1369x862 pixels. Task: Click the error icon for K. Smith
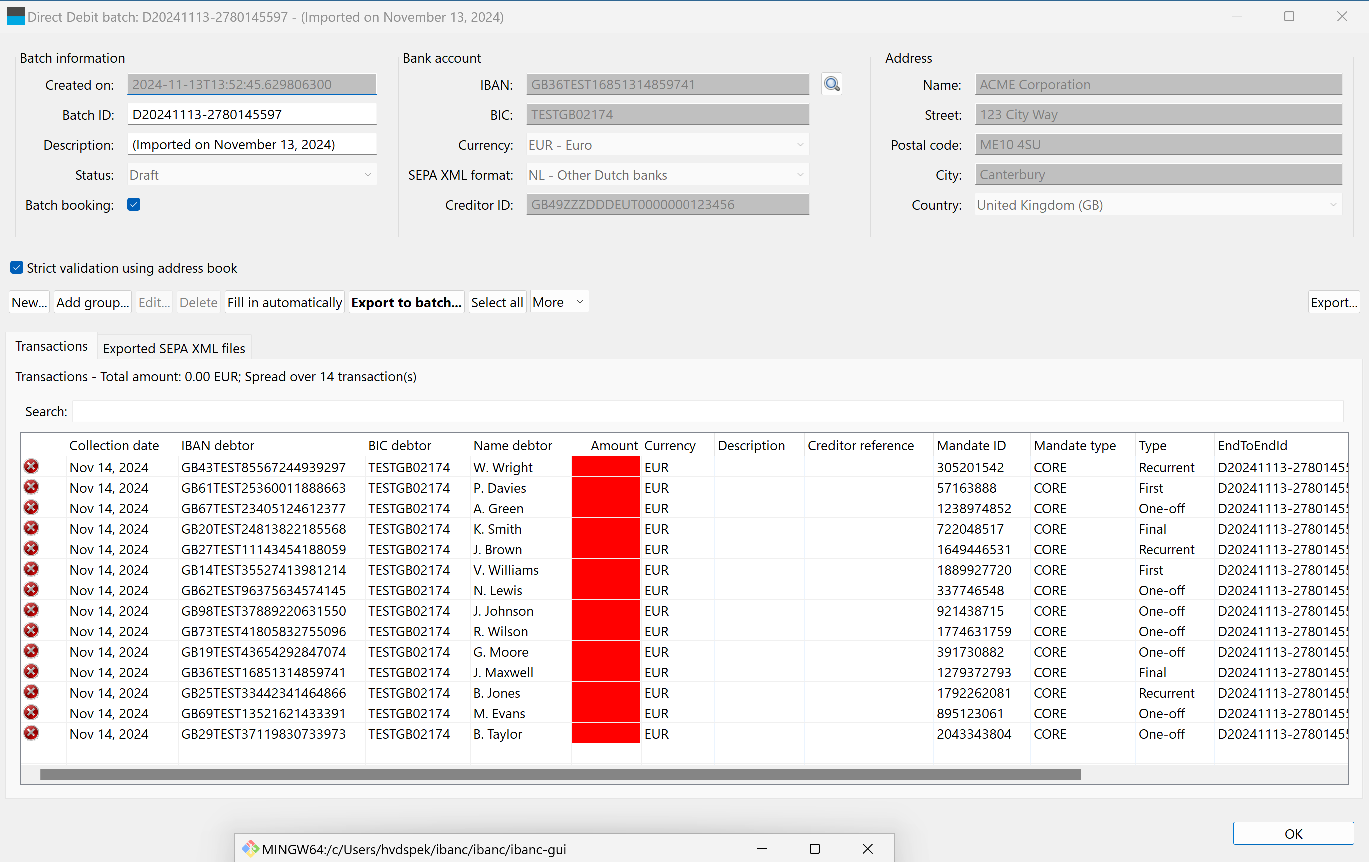point(31,528)
